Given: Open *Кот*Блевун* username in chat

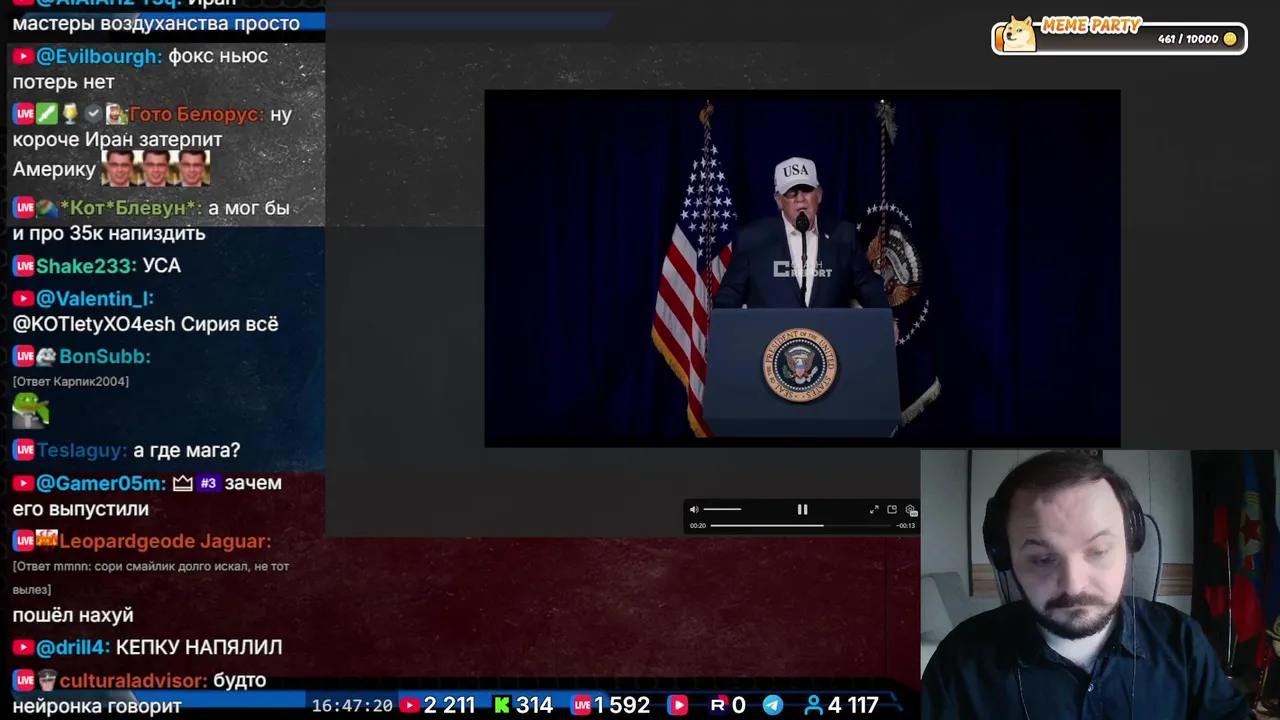Looking at the screenshot, I should (x=131, y=208).
